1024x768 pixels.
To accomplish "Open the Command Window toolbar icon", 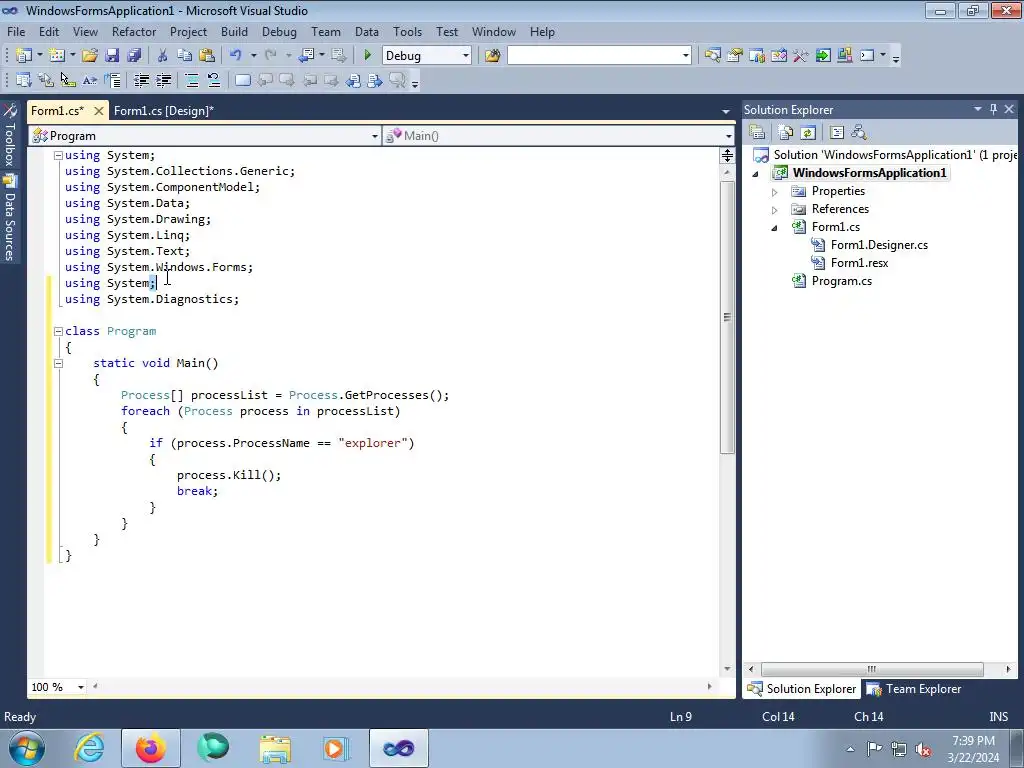I will 867,56.
